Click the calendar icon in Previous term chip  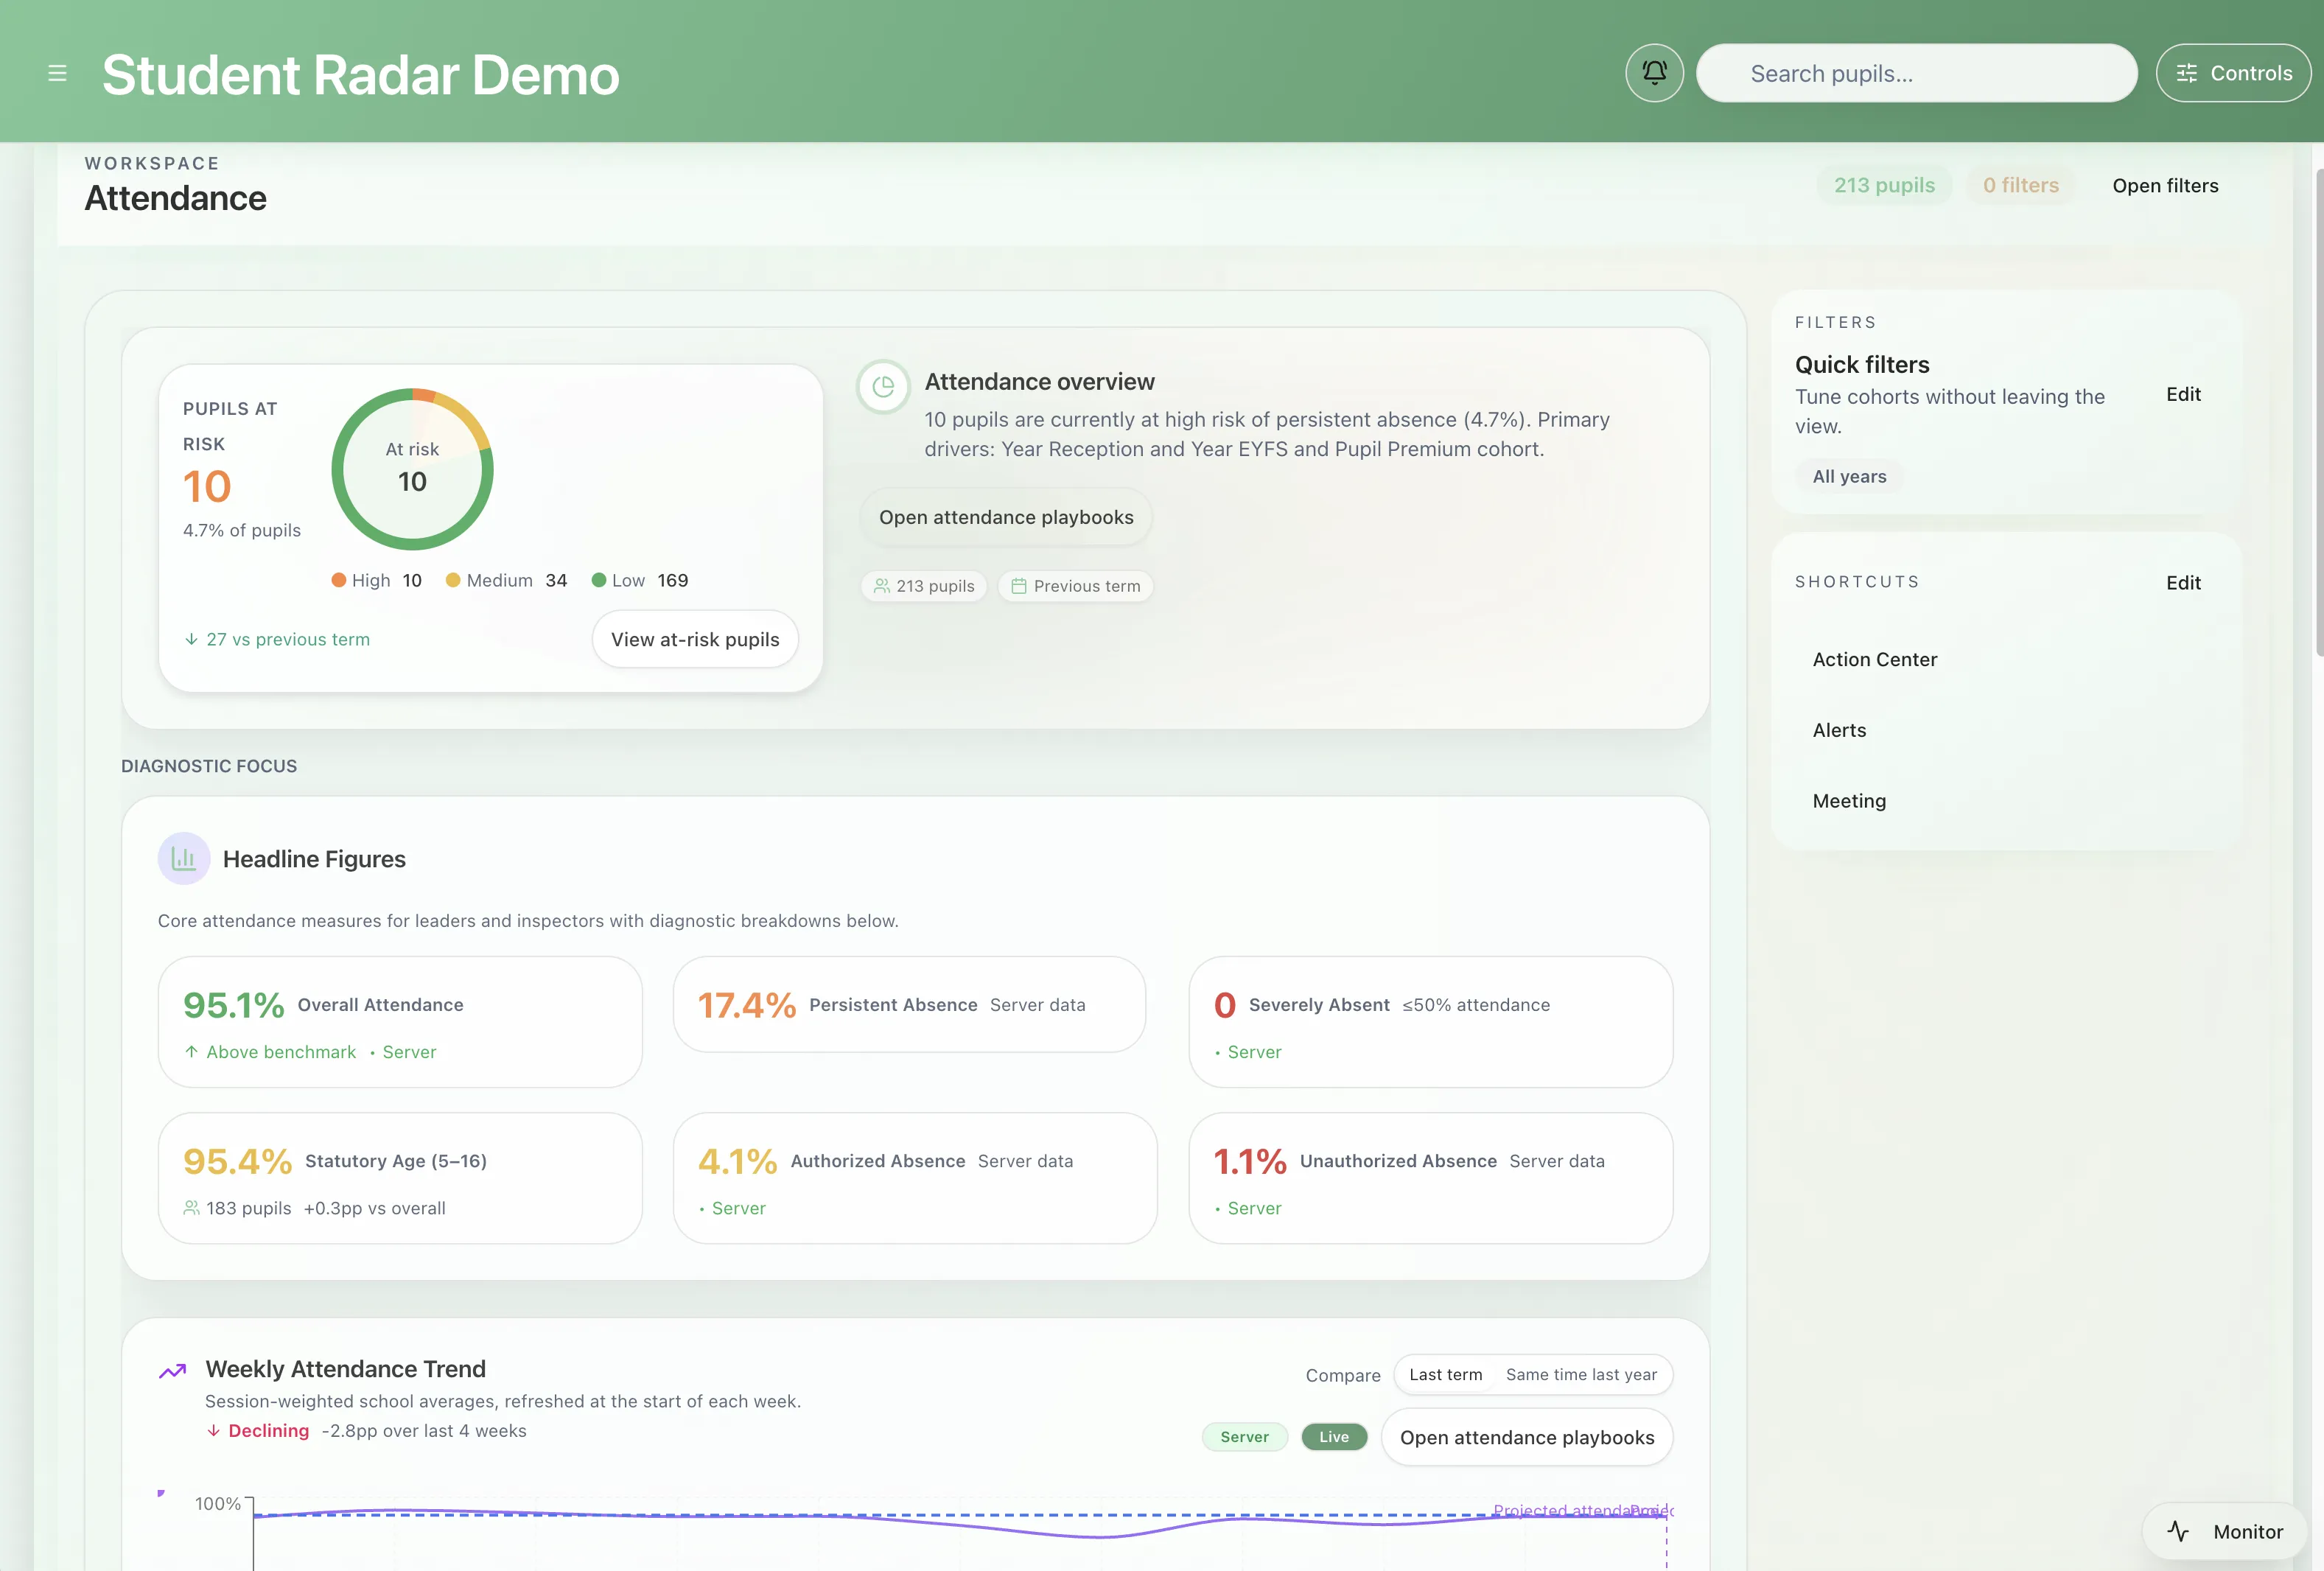tap(1018, 586)
